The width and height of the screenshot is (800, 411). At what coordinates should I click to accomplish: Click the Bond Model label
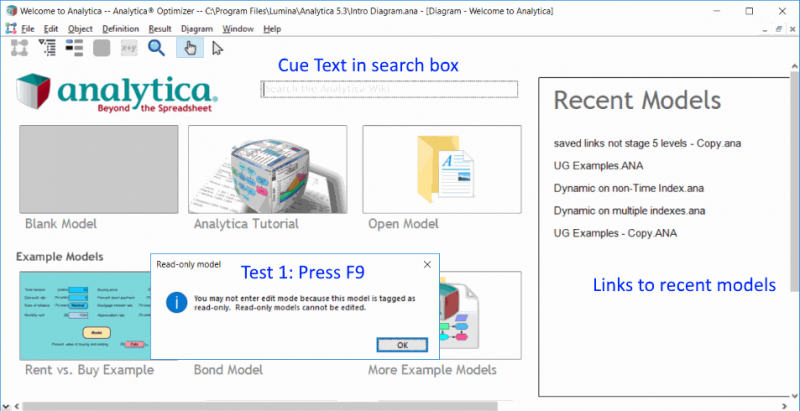228,370
